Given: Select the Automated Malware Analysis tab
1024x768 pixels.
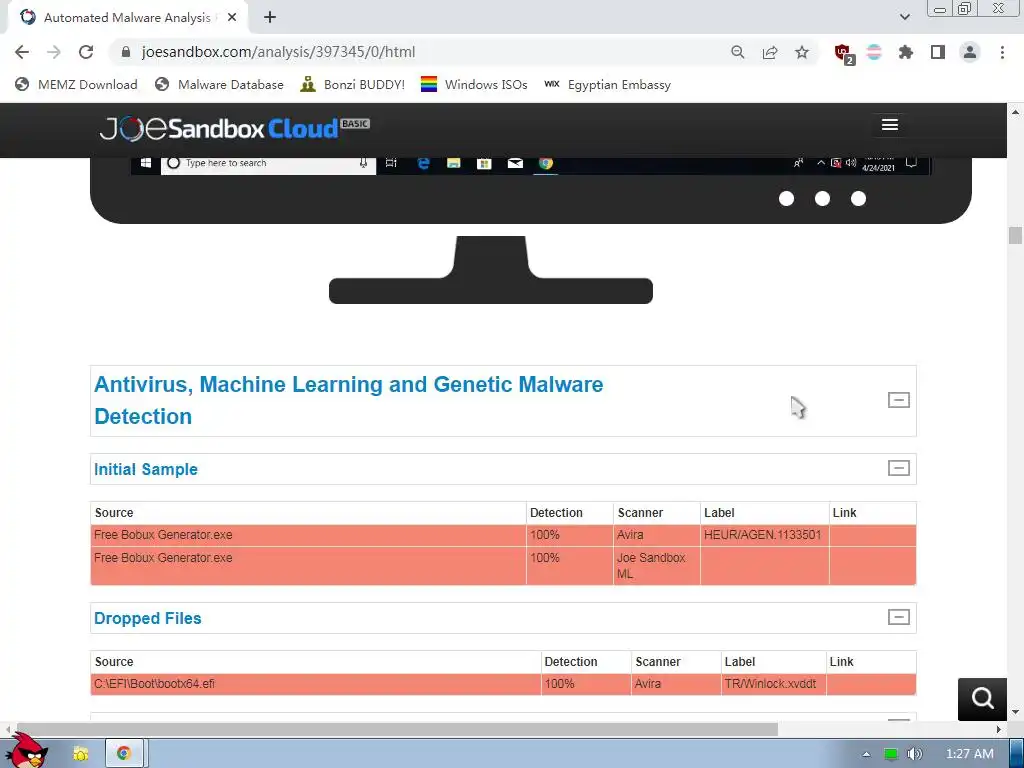Looking at the screenshot, I should [x=127, y=18].
